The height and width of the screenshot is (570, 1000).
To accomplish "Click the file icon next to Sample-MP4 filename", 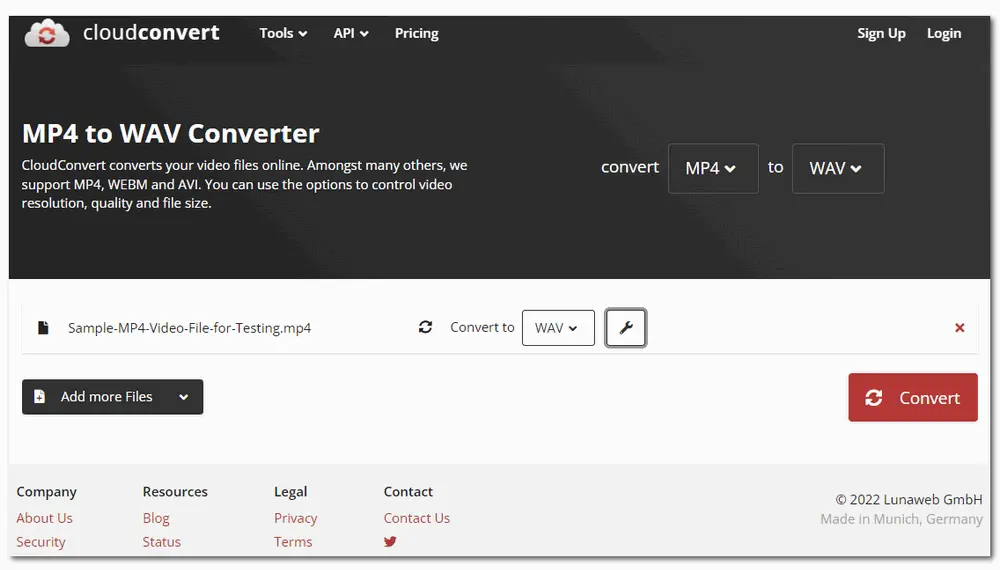I will click(43, 328).
